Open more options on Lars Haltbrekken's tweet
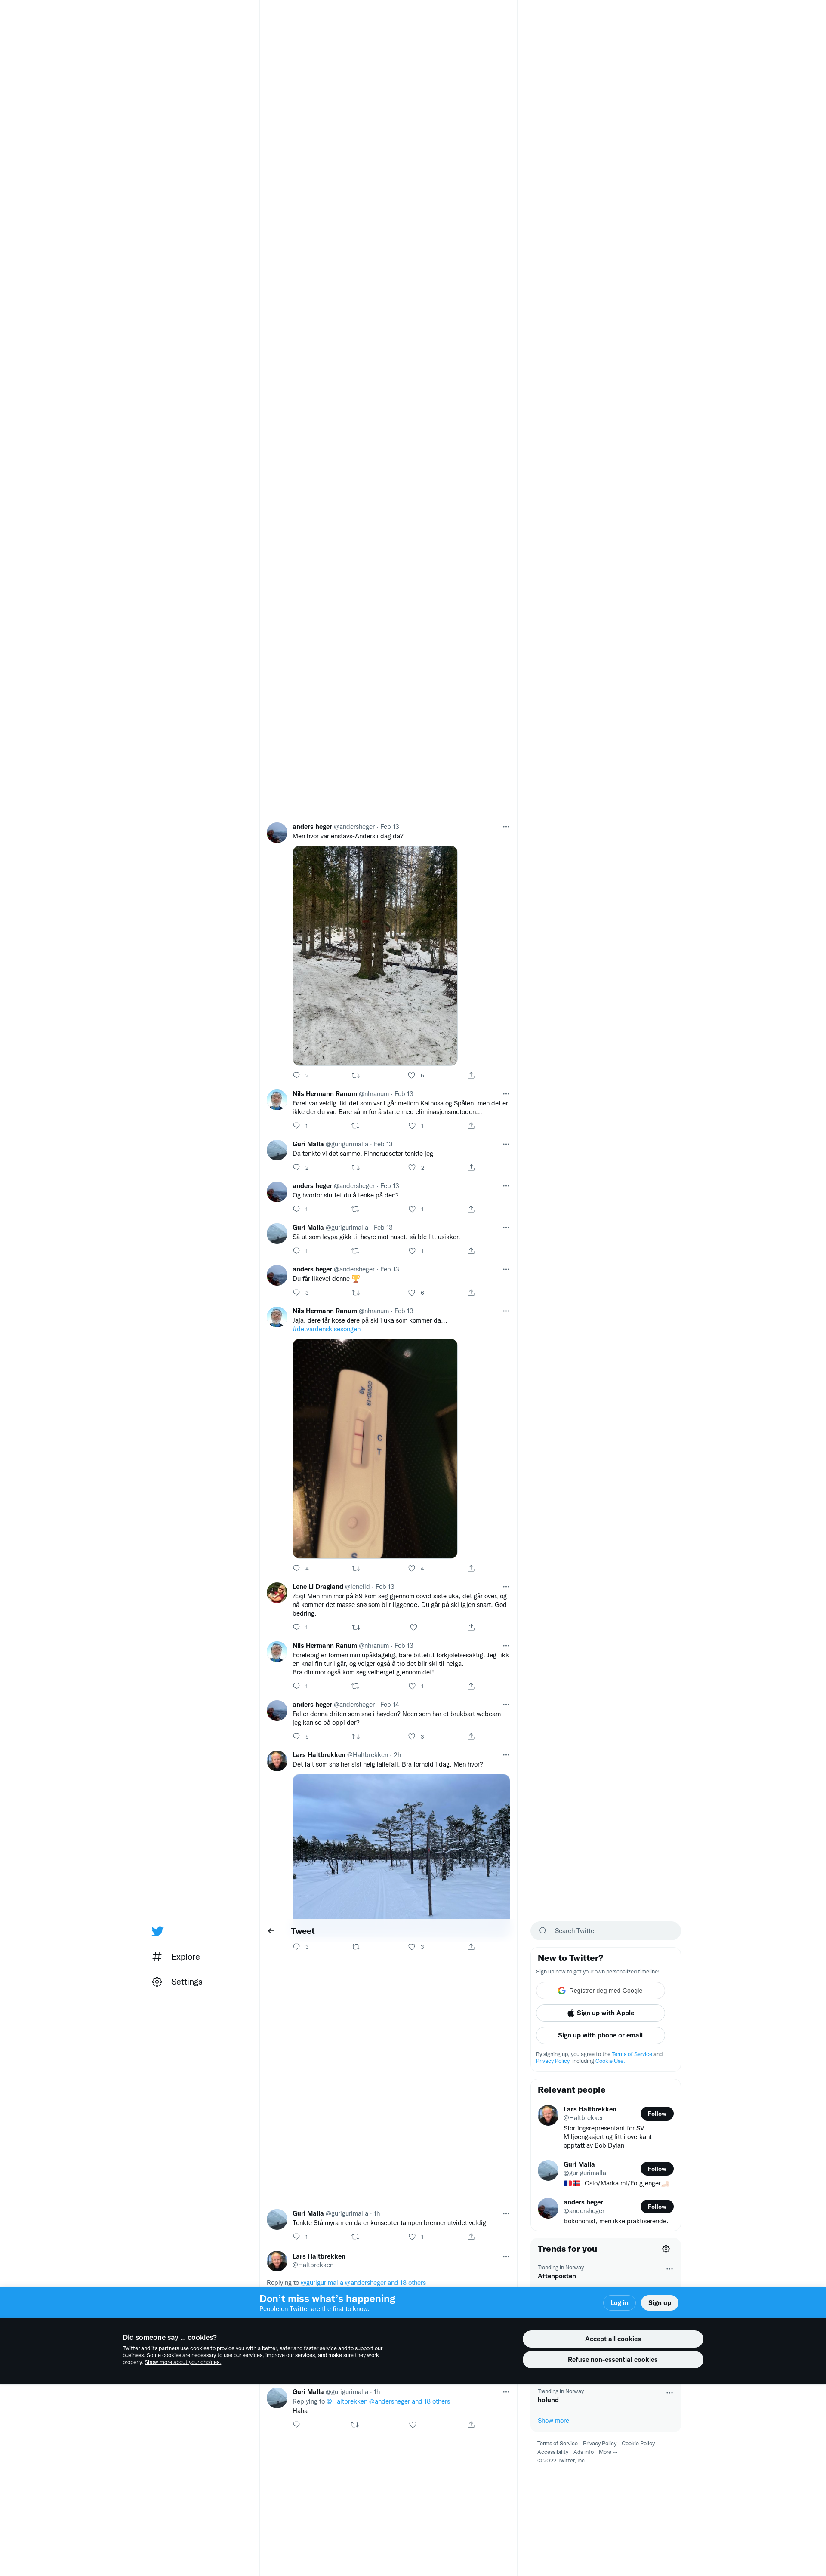 pos(506,1755)
